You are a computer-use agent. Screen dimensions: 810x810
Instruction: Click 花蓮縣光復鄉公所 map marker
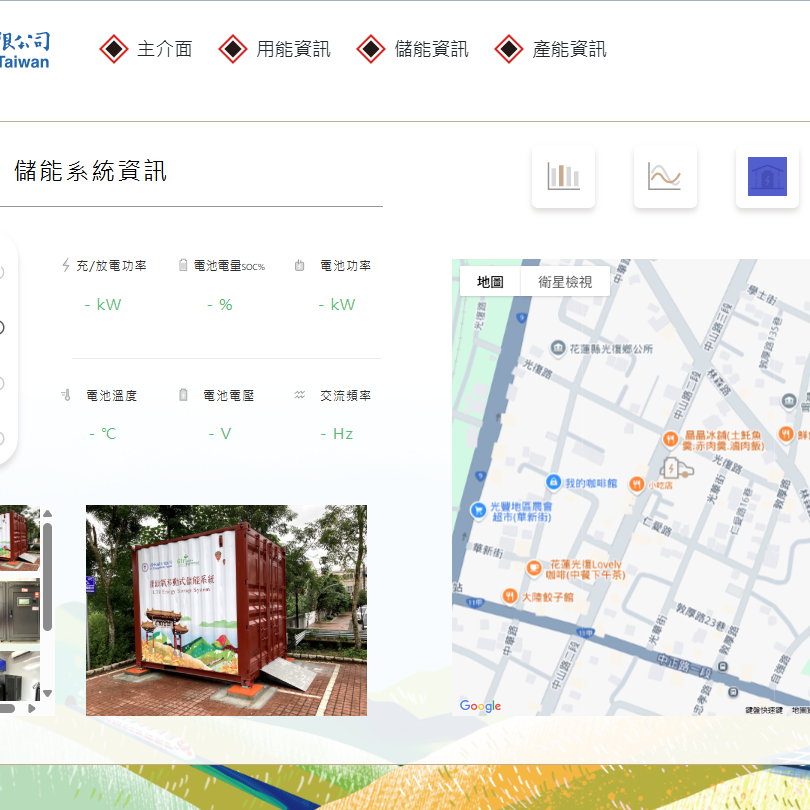click(559, 349)
